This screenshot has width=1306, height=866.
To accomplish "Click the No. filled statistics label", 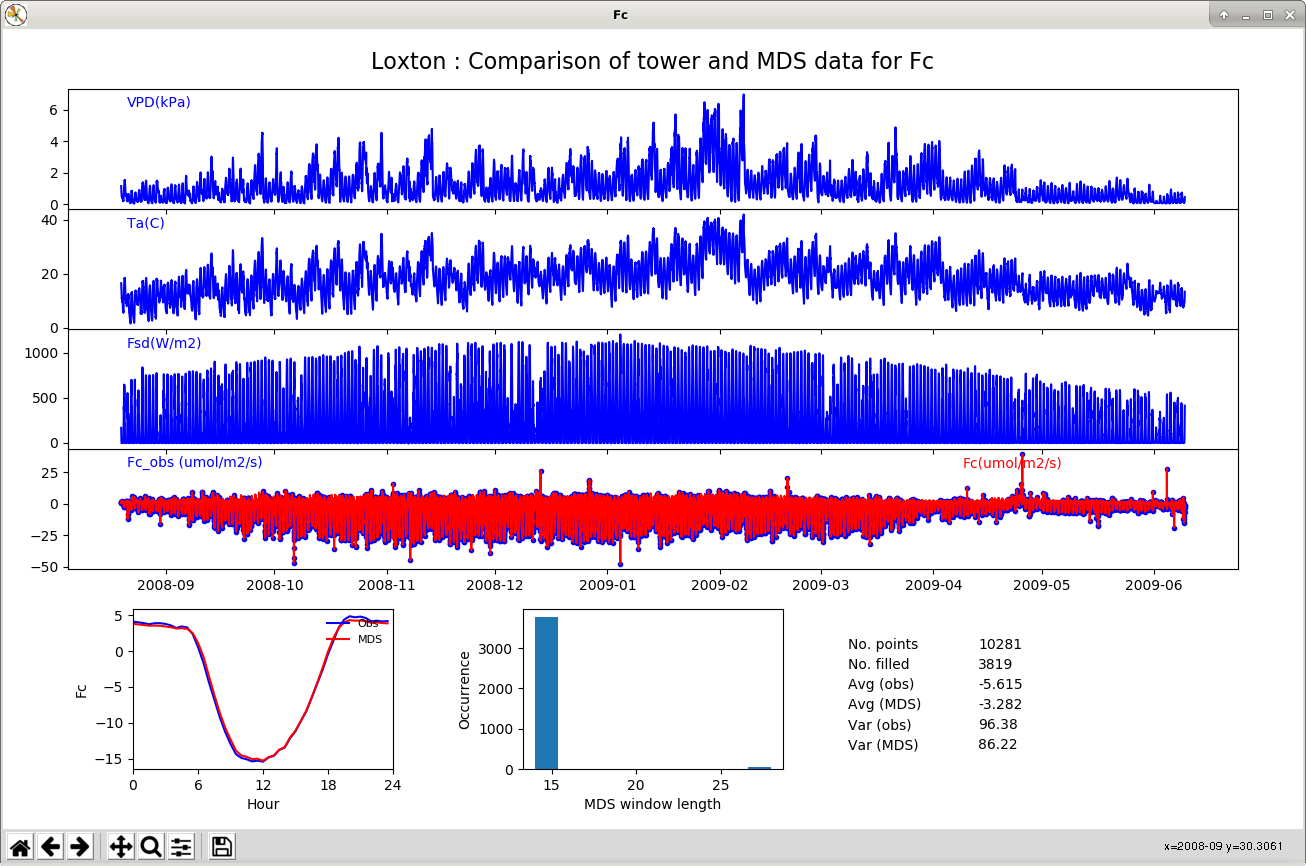I will point(879,664).
